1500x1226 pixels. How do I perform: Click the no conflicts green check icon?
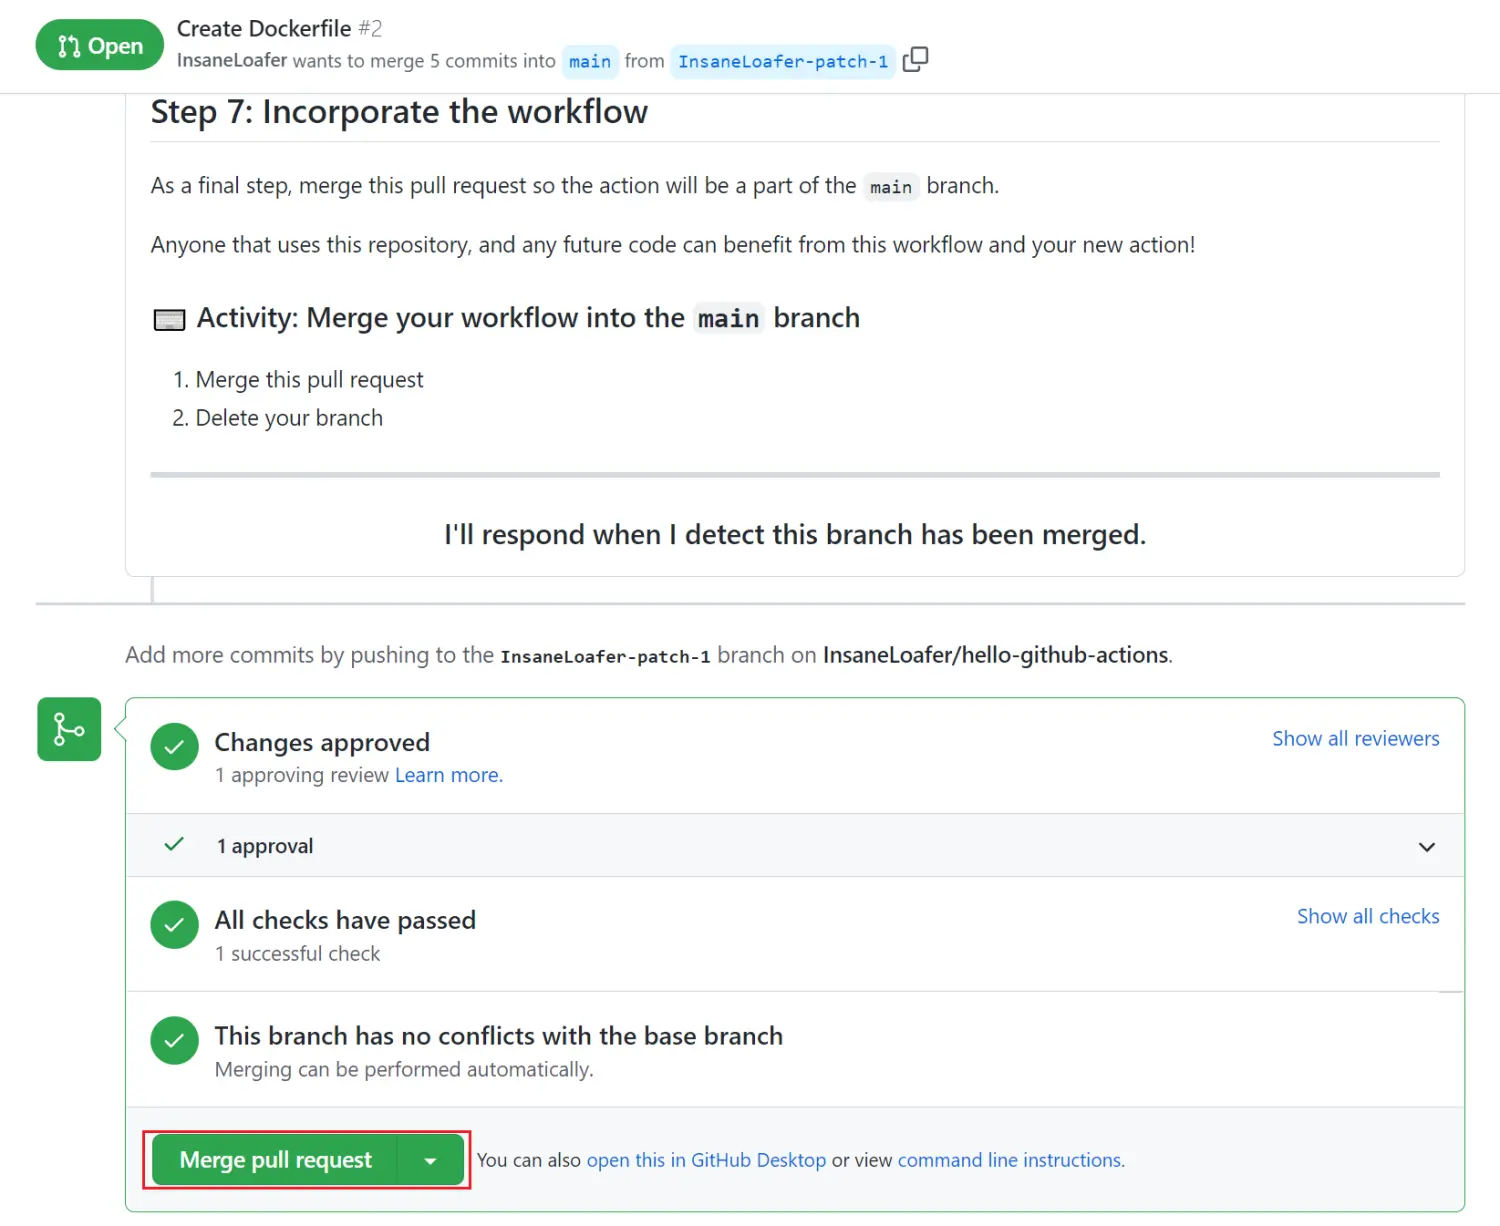click(174, 1041)
